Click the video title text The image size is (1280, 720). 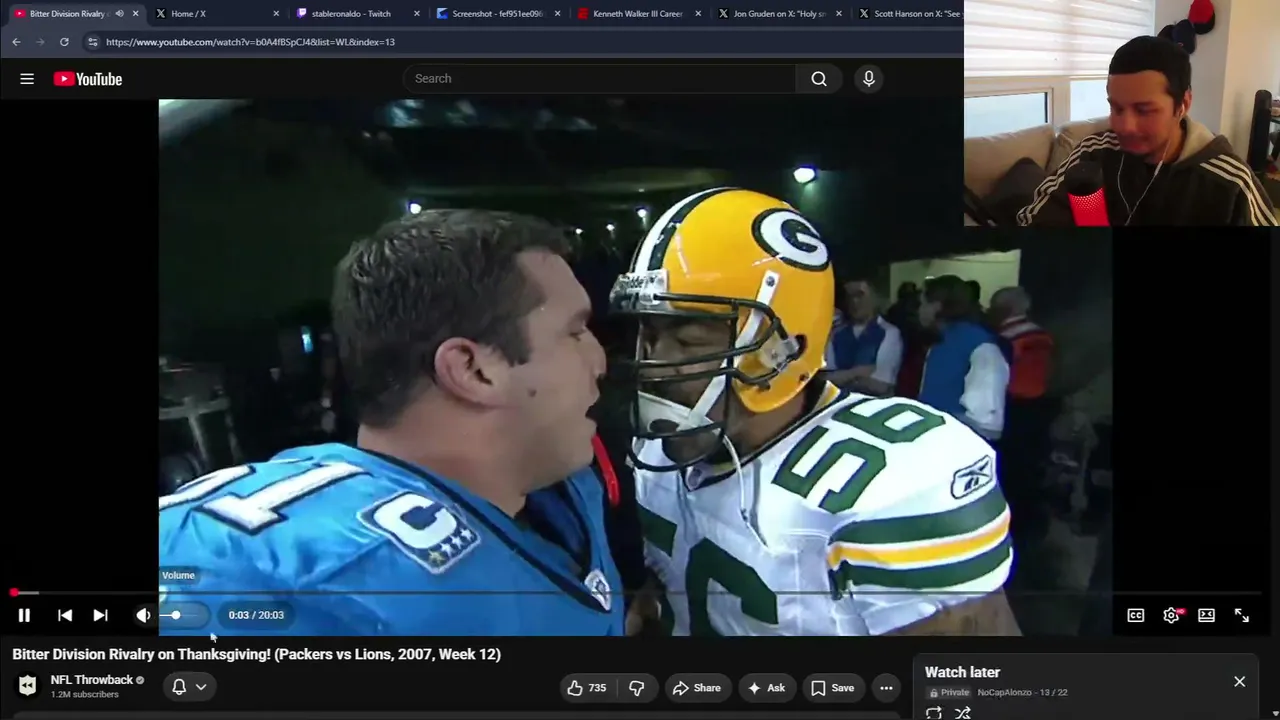[257, 654]
